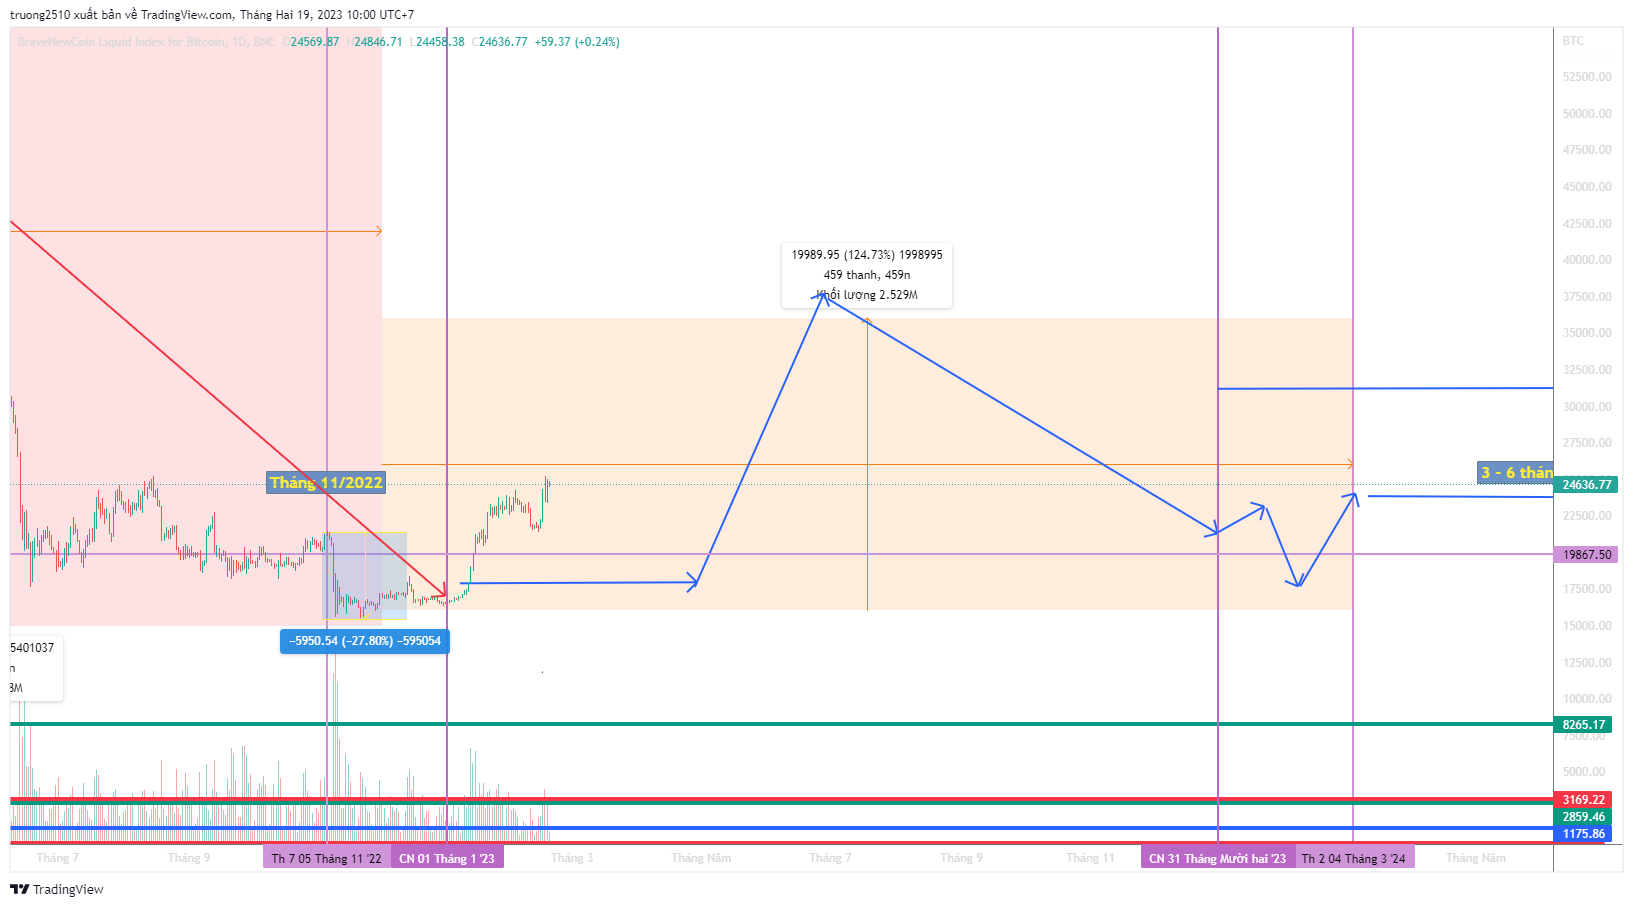Click the 52500.00 price axis tick
This screenshot has width=1633, height=907.
coord(1587,77)
